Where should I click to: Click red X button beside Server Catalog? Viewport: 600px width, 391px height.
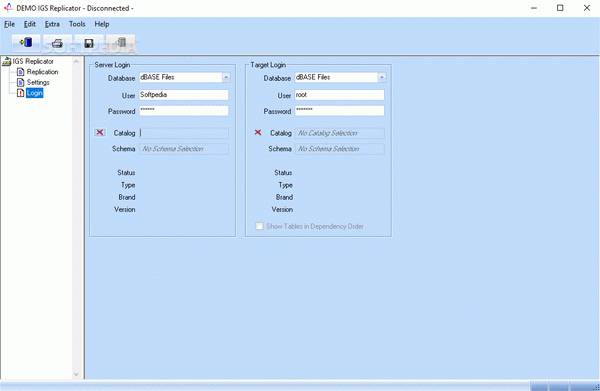[100, 132]
